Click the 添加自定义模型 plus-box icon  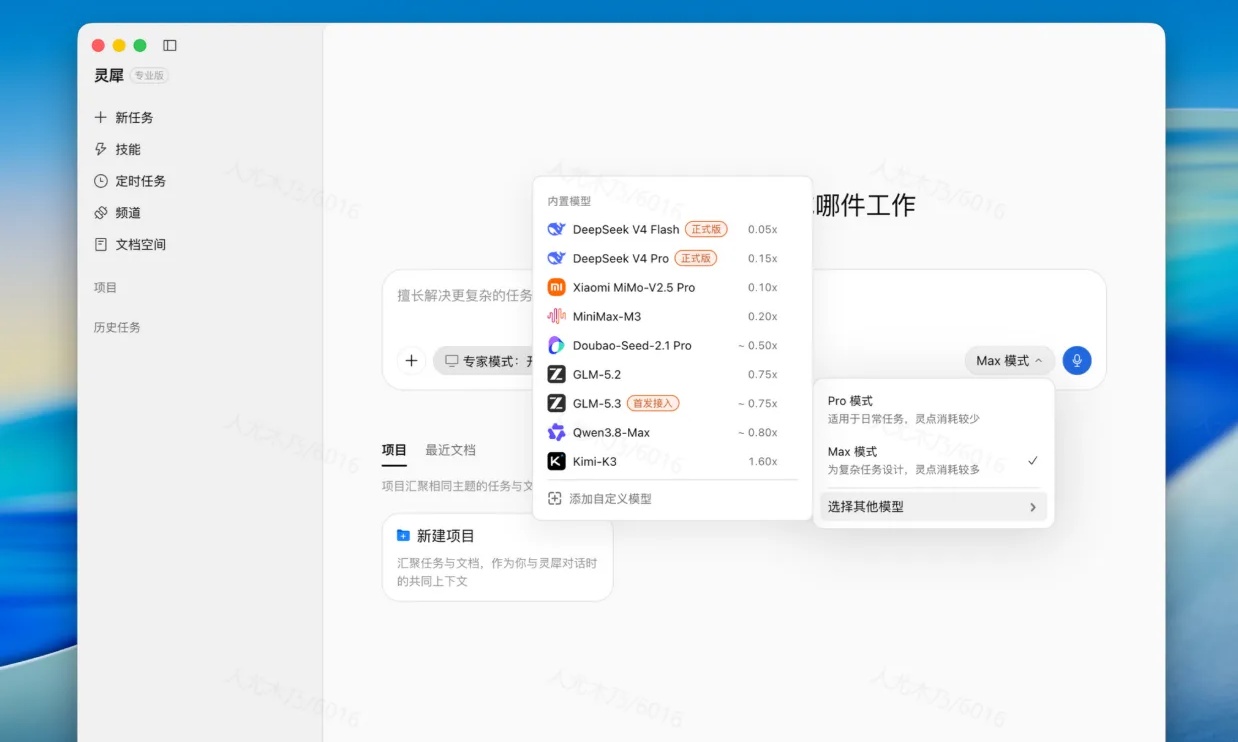(555, 498)
